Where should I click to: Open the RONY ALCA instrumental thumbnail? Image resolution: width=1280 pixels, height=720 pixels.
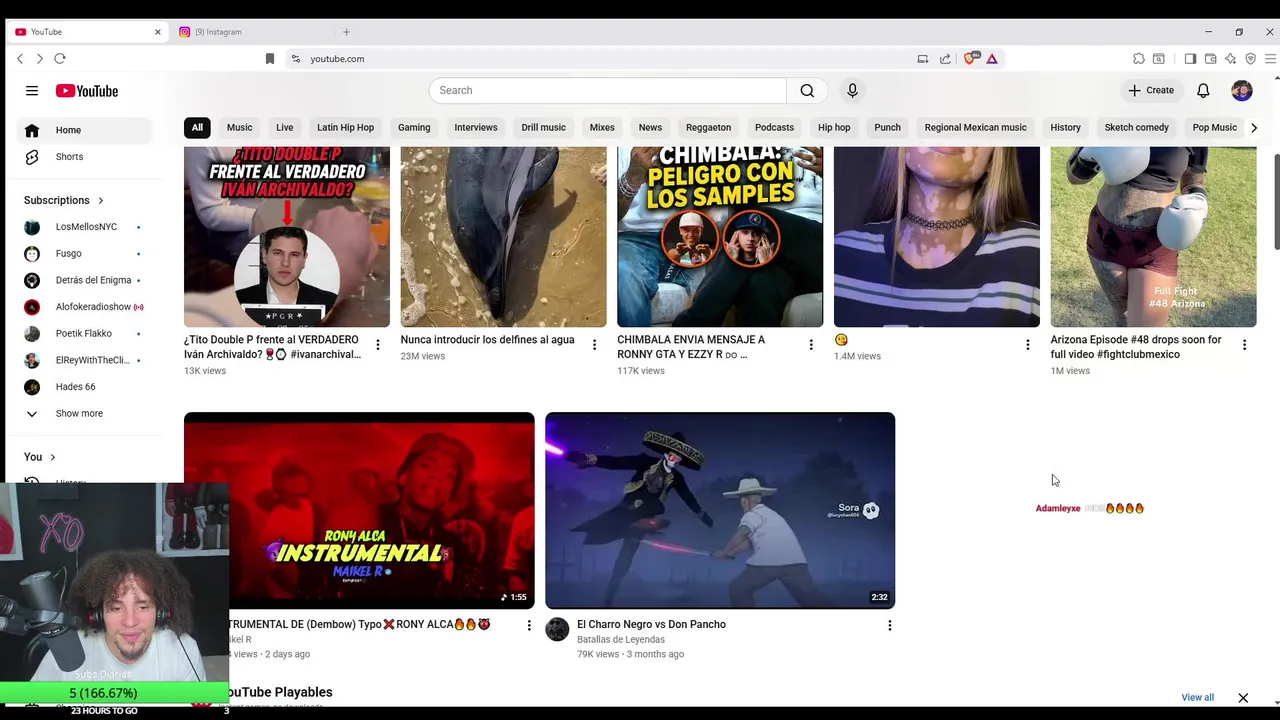(x=359, y=510)
